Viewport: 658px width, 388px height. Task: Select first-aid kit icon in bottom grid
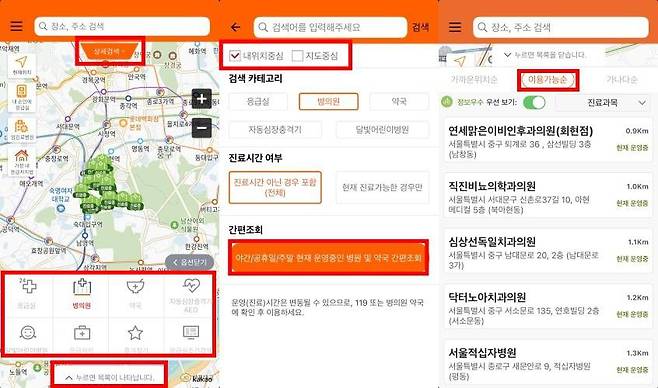pyautogui.click(x=82, y=333)
